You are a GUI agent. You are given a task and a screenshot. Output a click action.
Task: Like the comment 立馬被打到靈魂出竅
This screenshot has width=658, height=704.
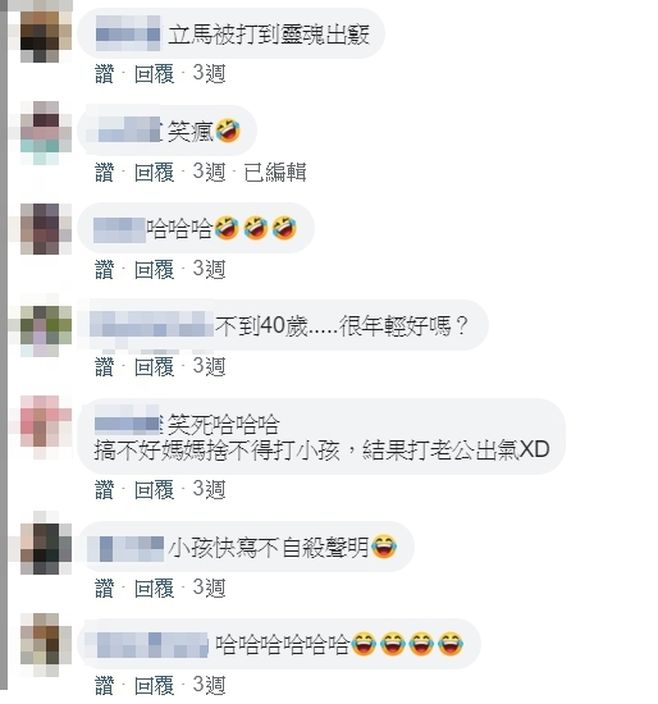point(104,74)
